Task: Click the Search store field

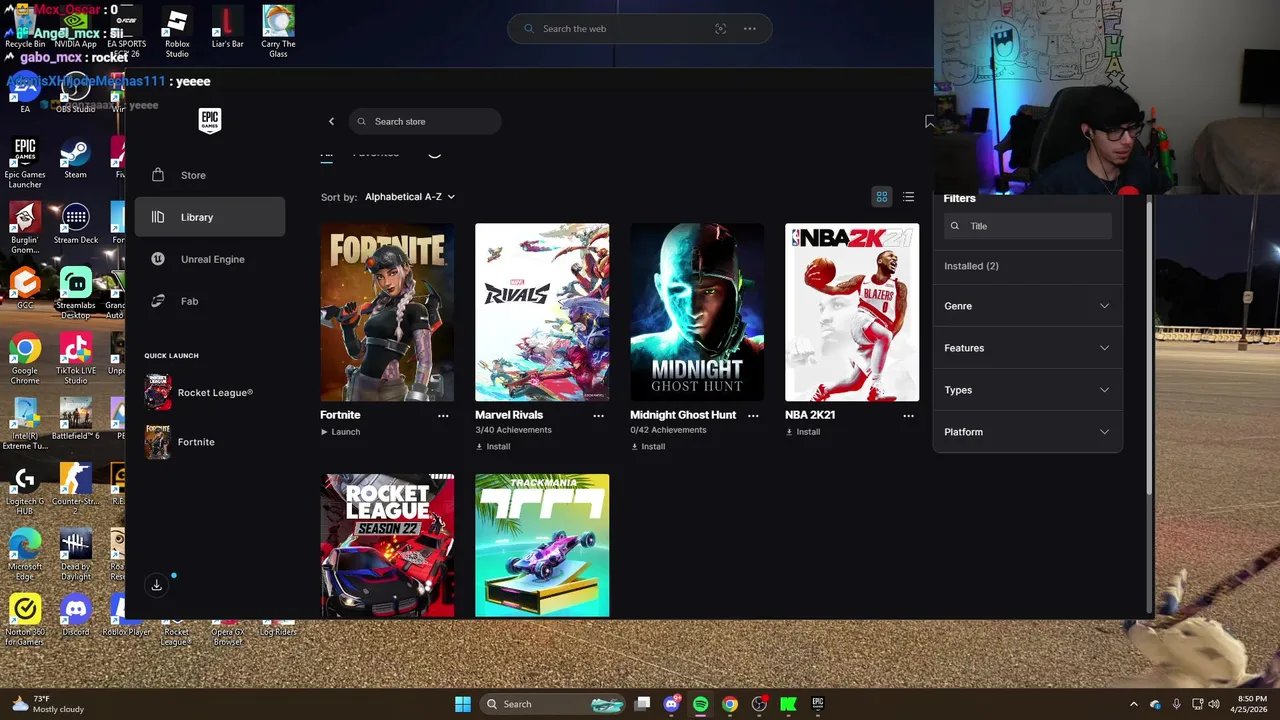Action: point(425,121)
